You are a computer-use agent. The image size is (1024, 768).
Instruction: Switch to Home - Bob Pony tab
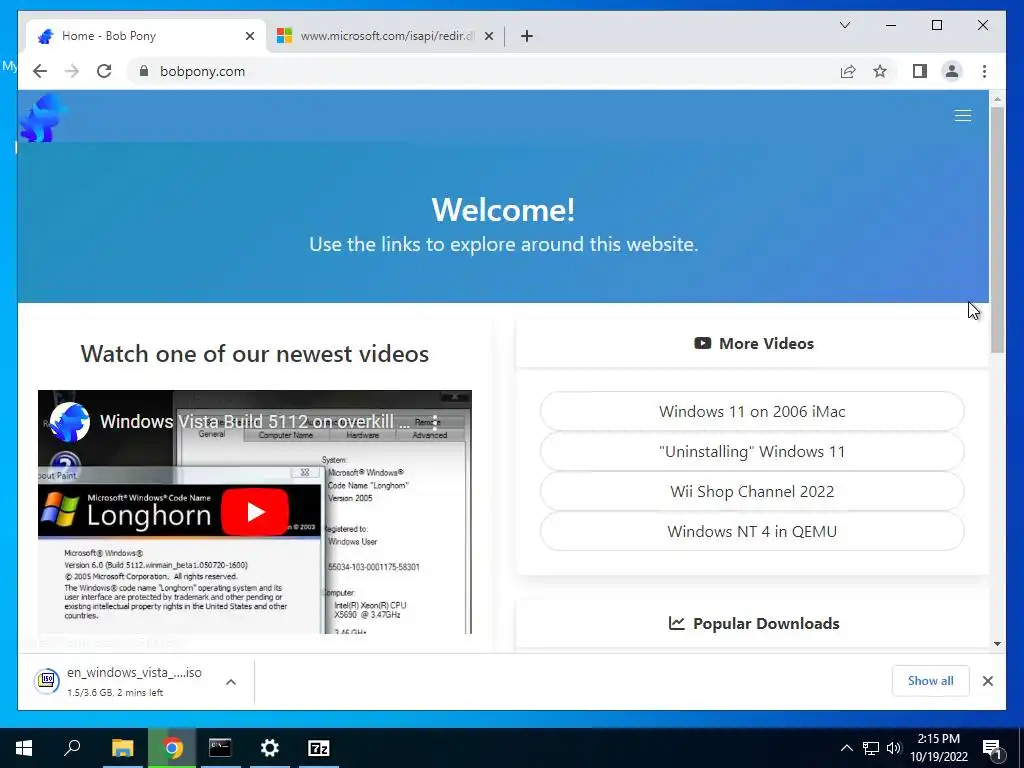(147, 36)
